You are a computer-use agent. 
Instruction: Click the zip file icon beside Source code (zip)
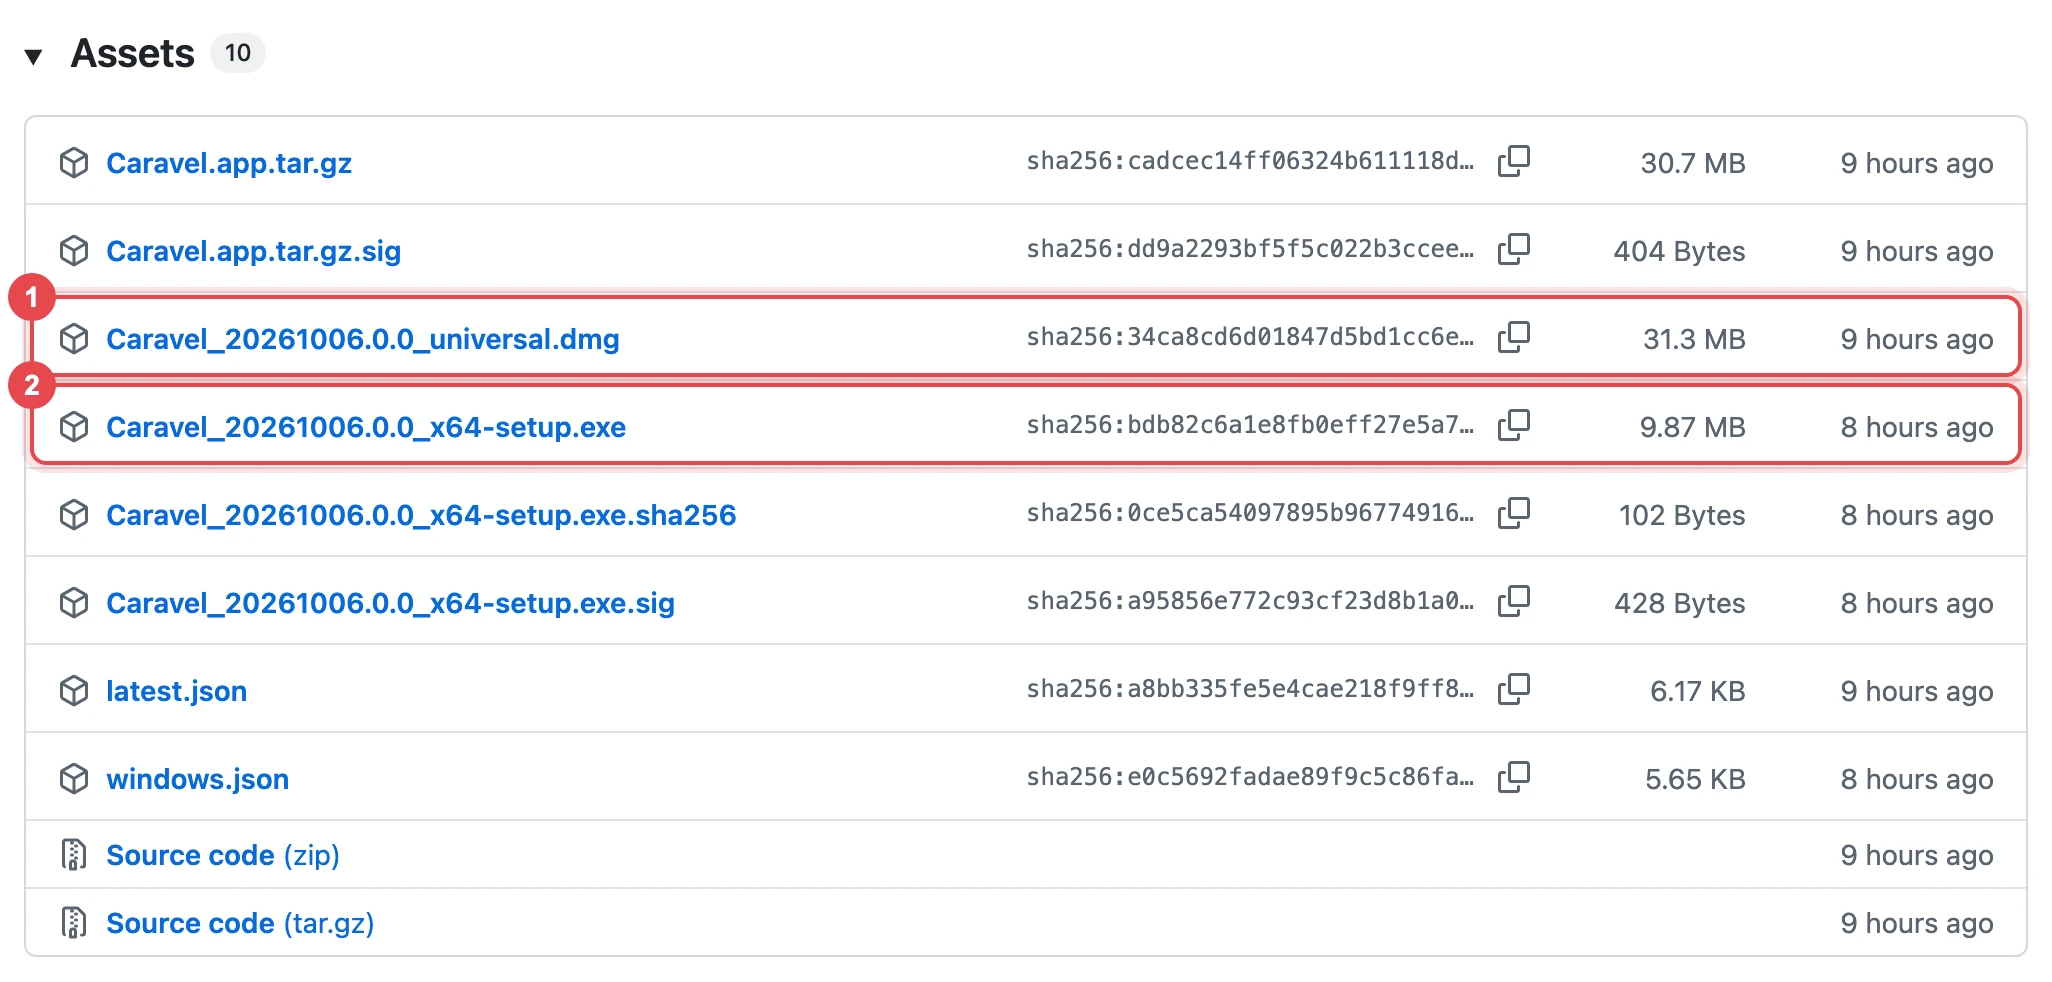click(74, 854)
